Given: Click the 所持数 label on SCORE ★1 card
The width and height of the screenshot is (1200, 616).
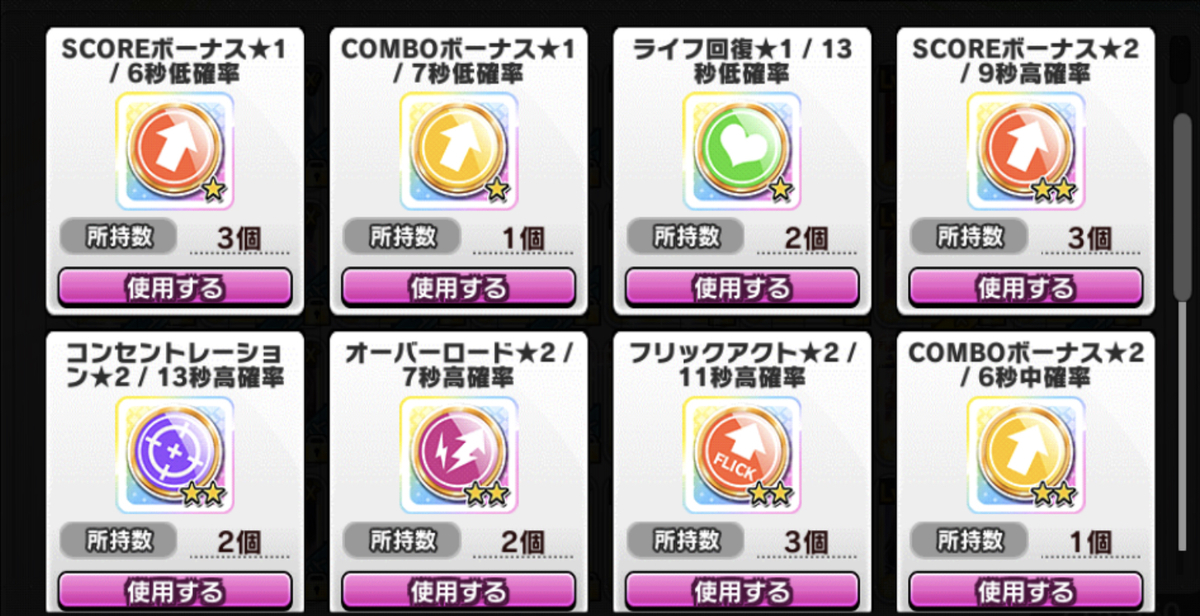Looking at the screenshot, I should (x=119, y=236).
